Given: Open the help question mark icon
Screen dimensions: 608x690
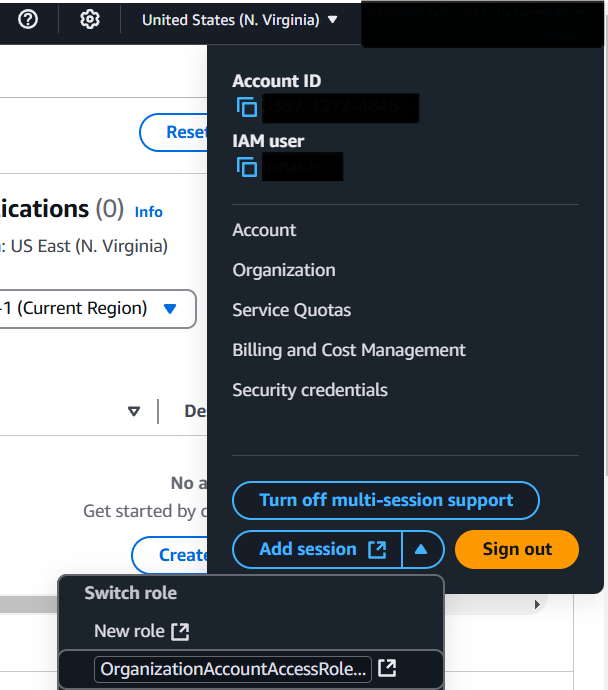Looking at the screenshot, I should 28,19.
